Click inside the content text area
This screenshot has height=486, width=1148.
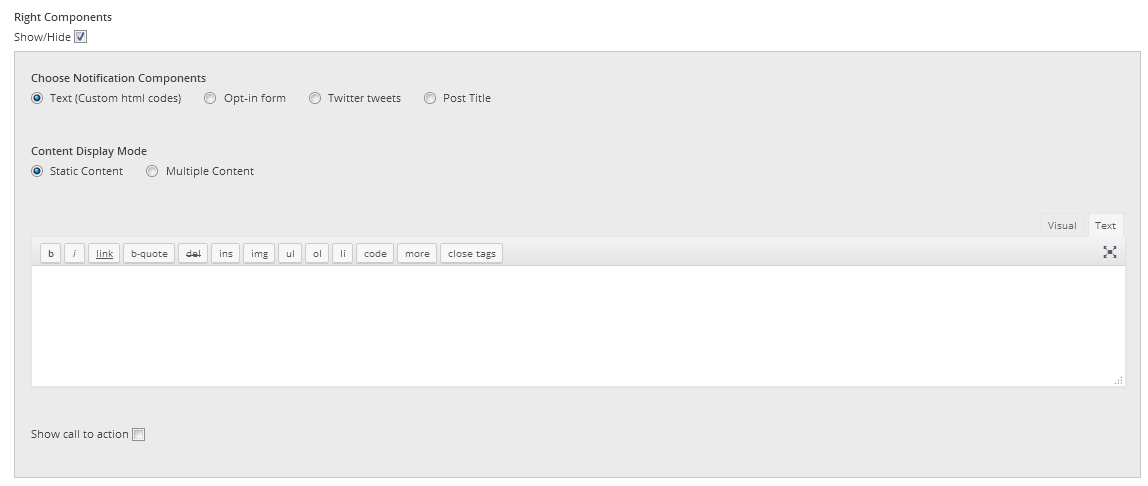(578, 326)
